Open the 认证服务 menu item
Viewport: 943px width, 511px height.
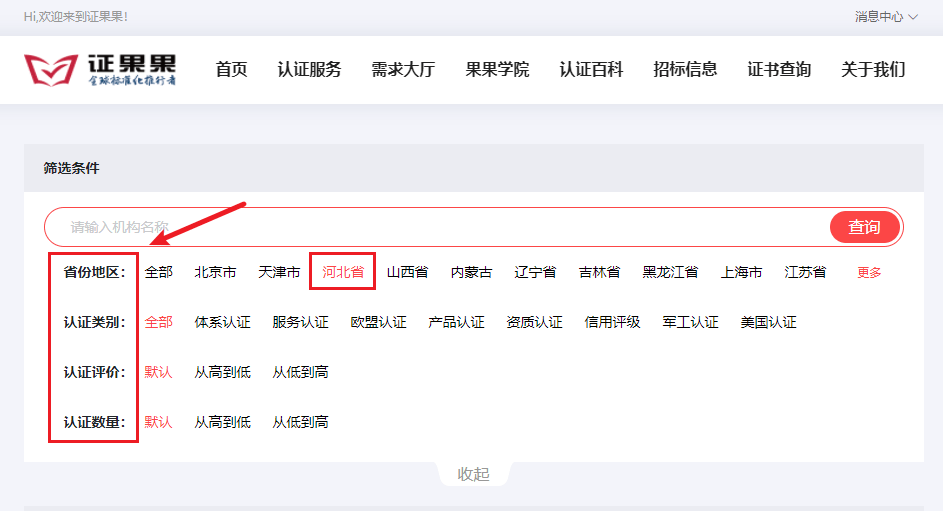[309, 70]
